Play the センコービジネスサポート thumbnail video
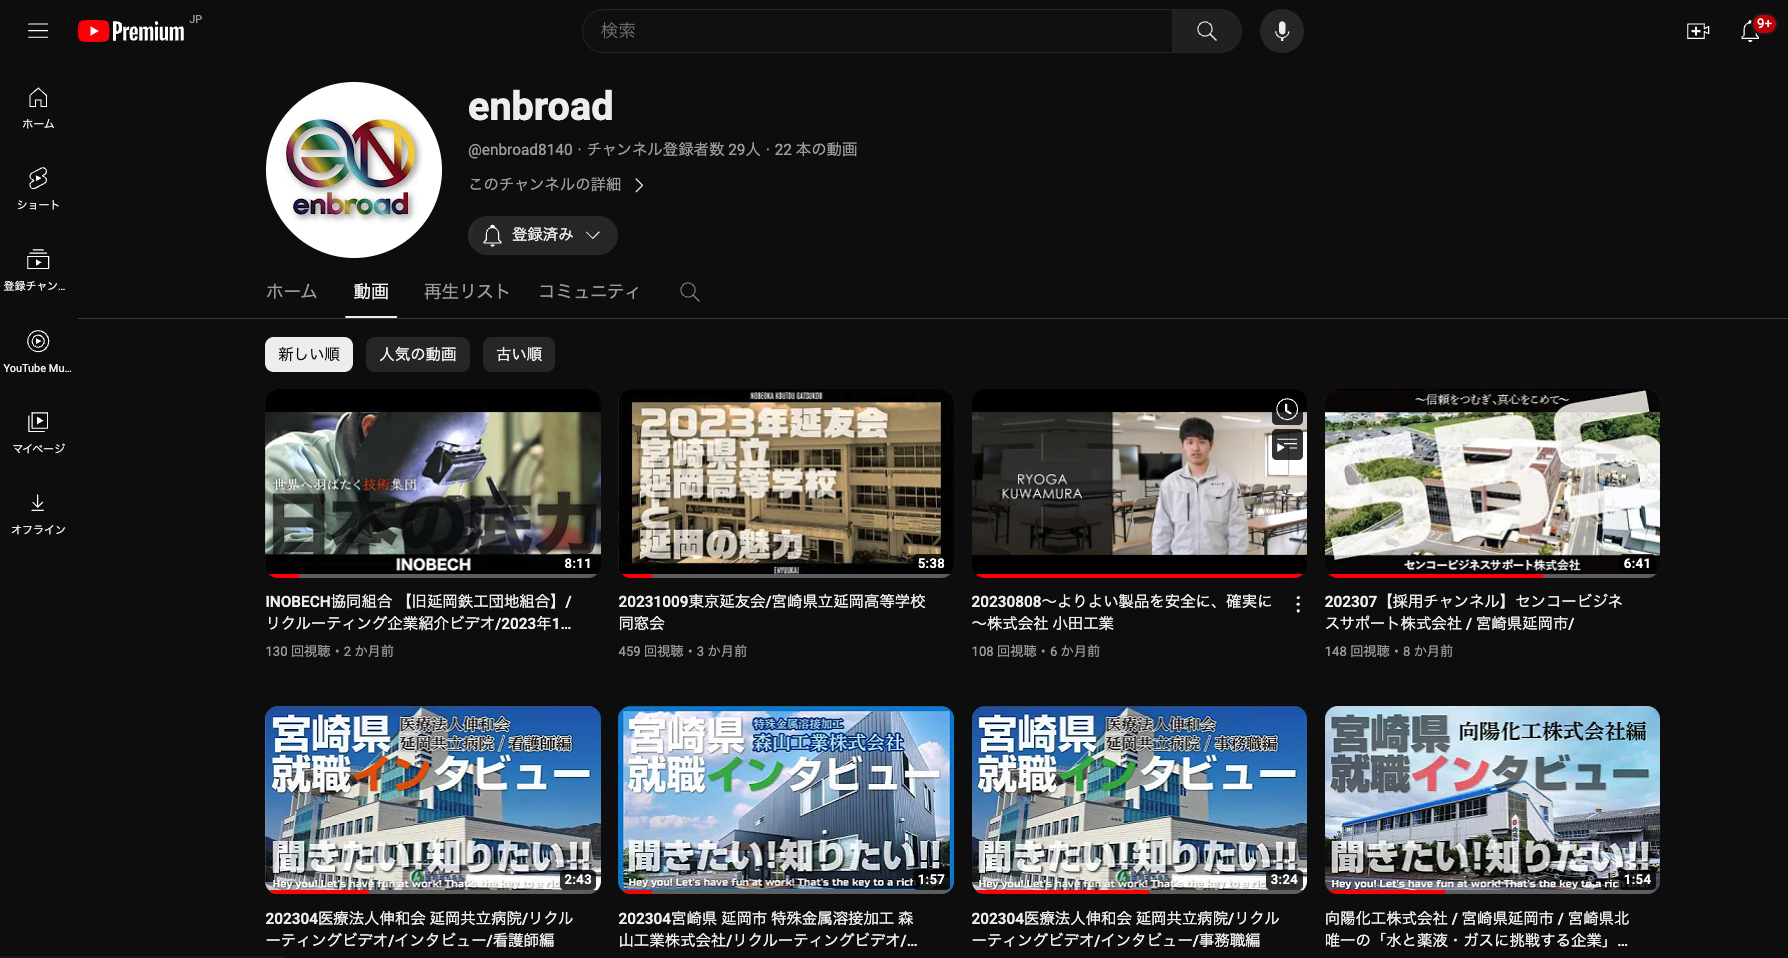Viewport: 1788px width, 958px height. (1492, 483)
